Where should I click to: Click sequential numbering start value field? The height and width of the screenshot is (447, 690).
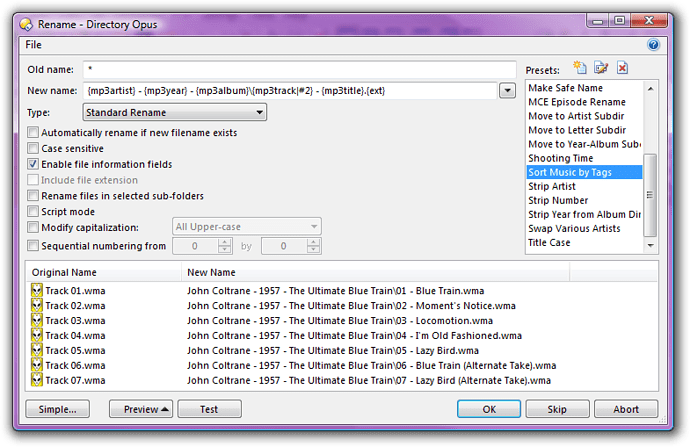click(x=195, y=246)
